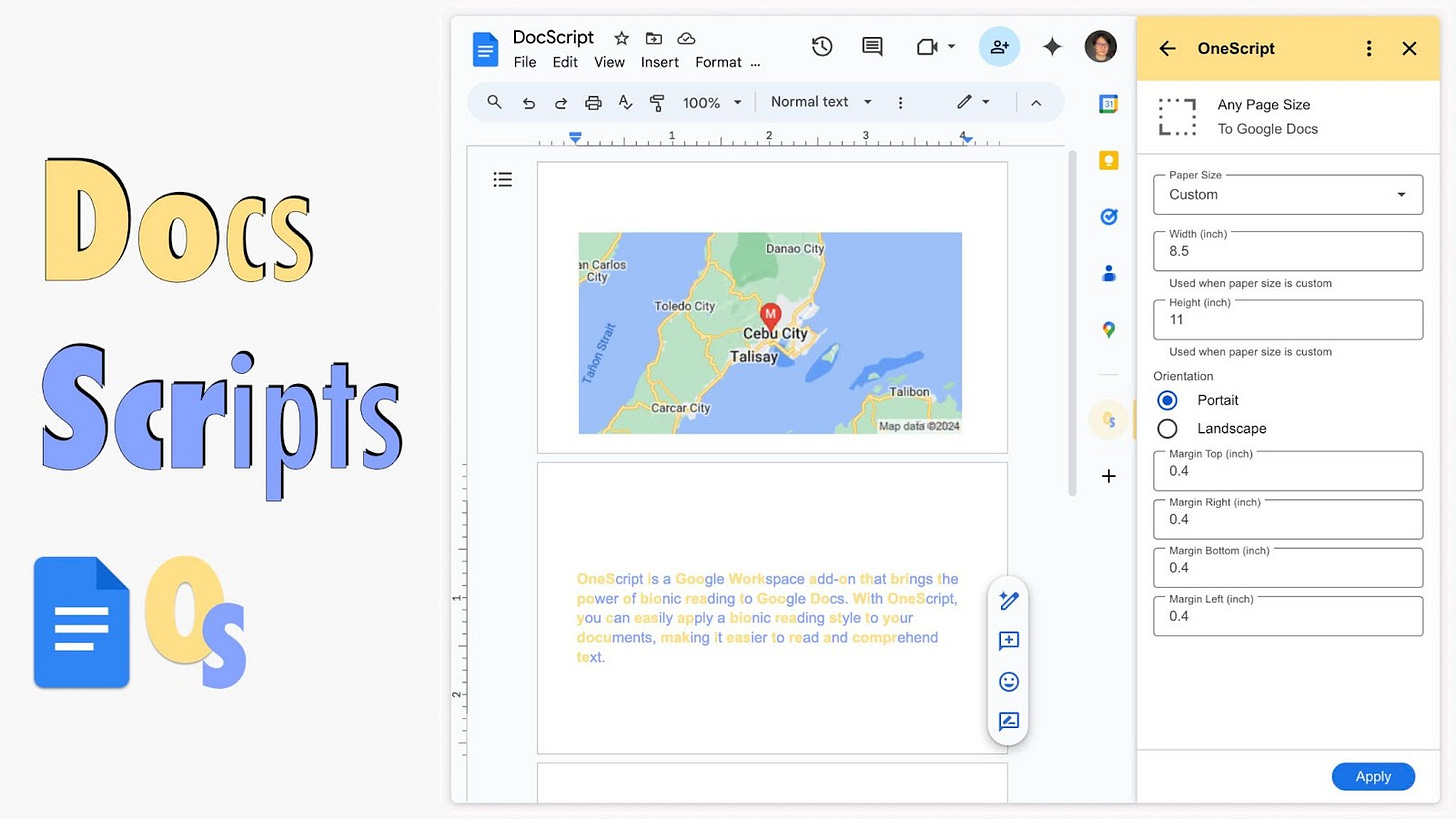Screen dimensions: 1456x819
Task: Open the View menu
Action: [x=609, y=62]
